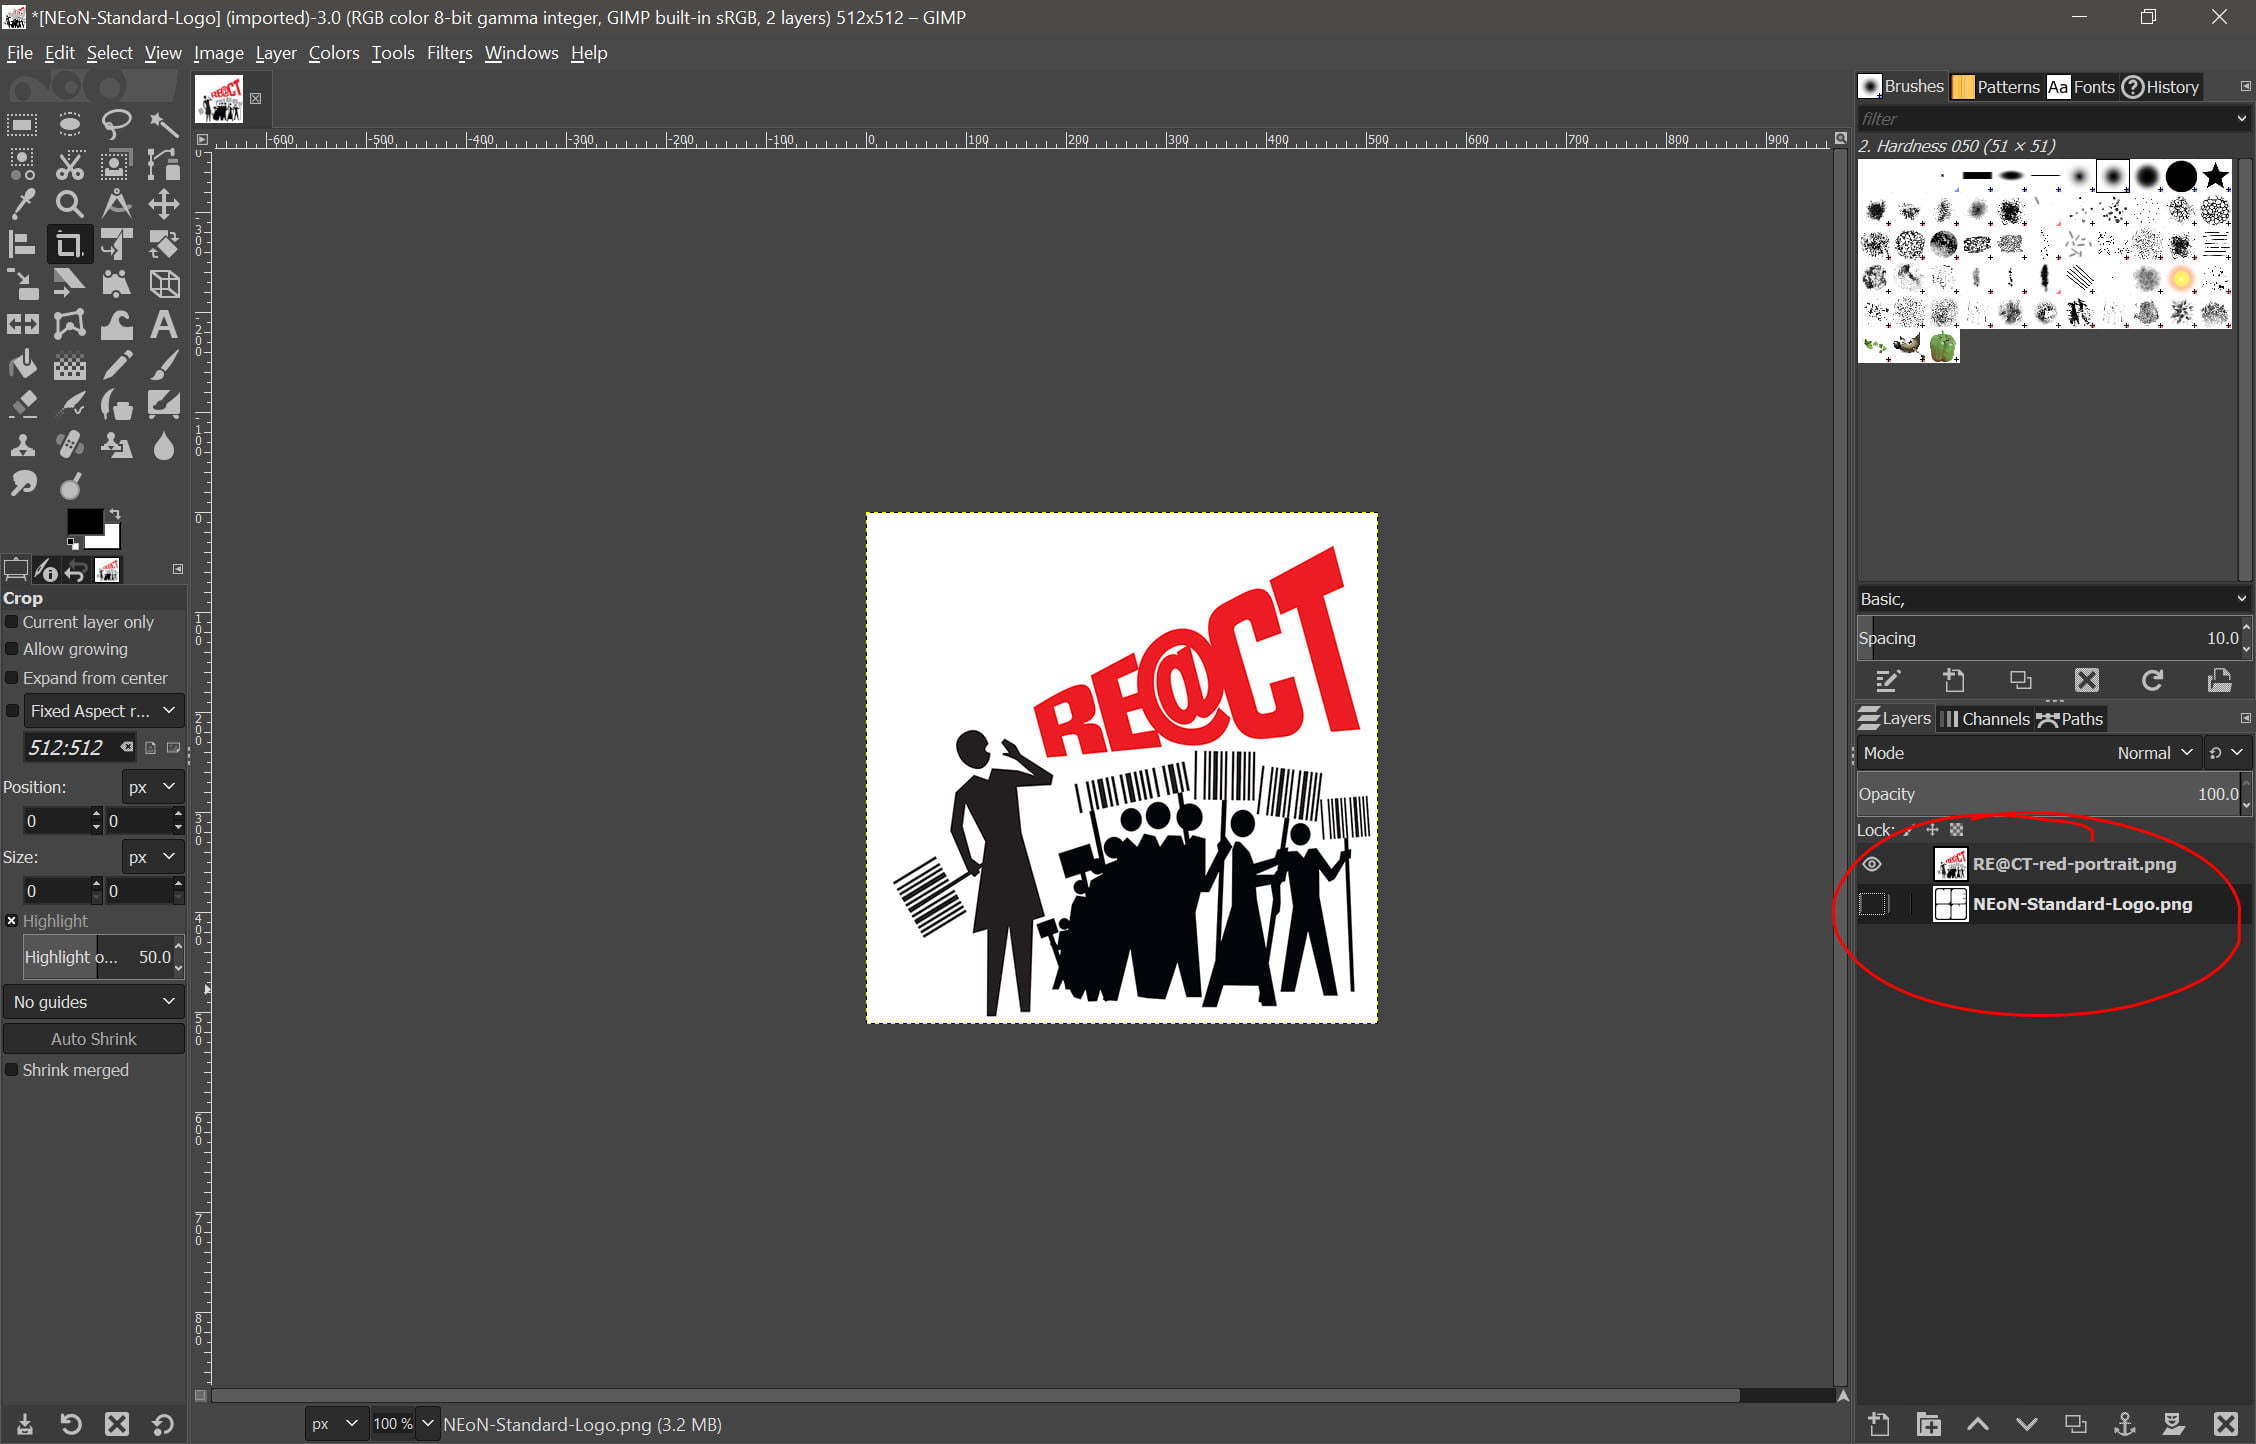
Task: Select the Clone stamp tool
Action: pos(22,445)
